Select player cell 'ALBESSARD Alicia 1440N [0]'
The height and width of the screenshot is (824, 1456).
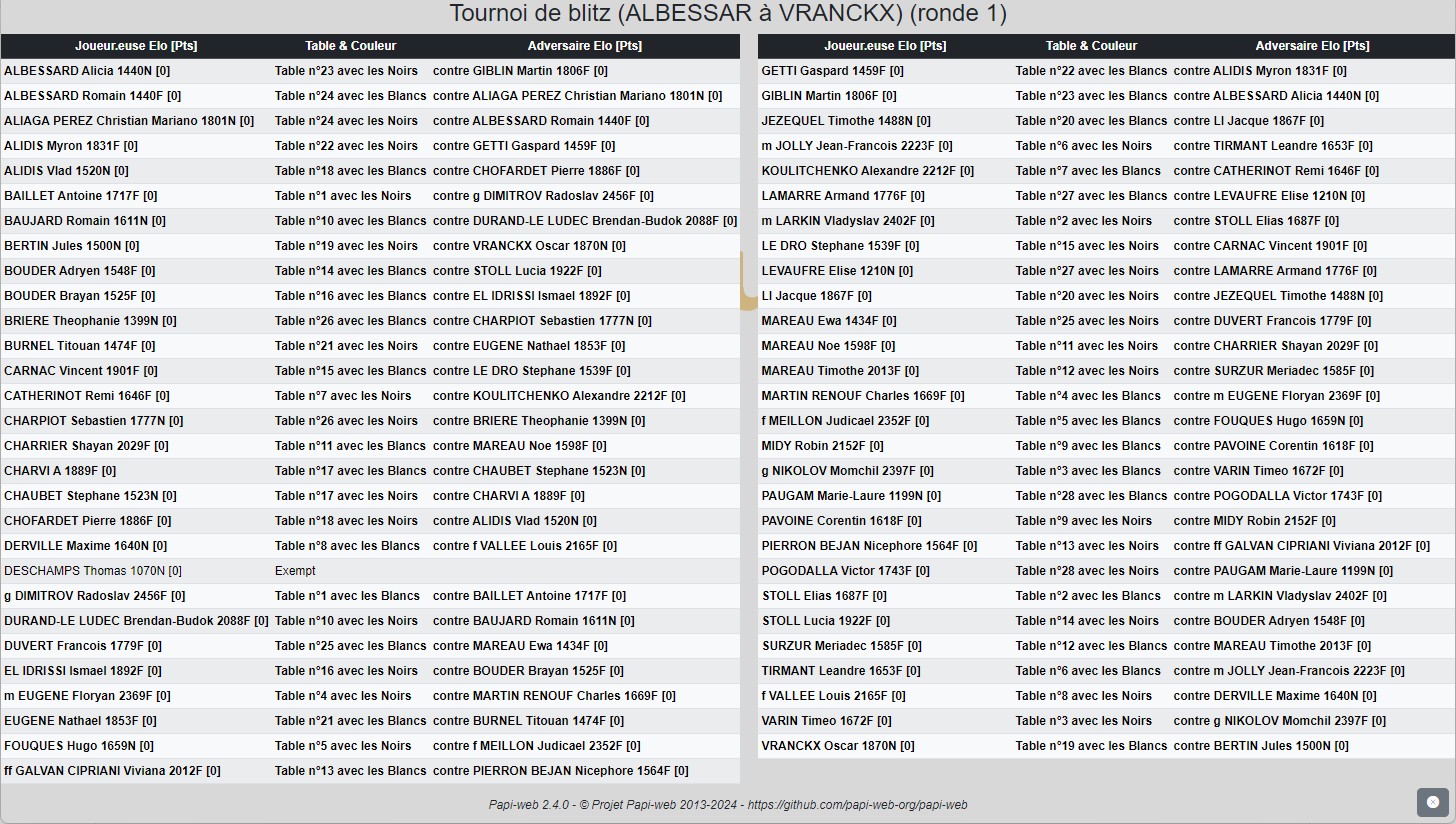point(87,71)
